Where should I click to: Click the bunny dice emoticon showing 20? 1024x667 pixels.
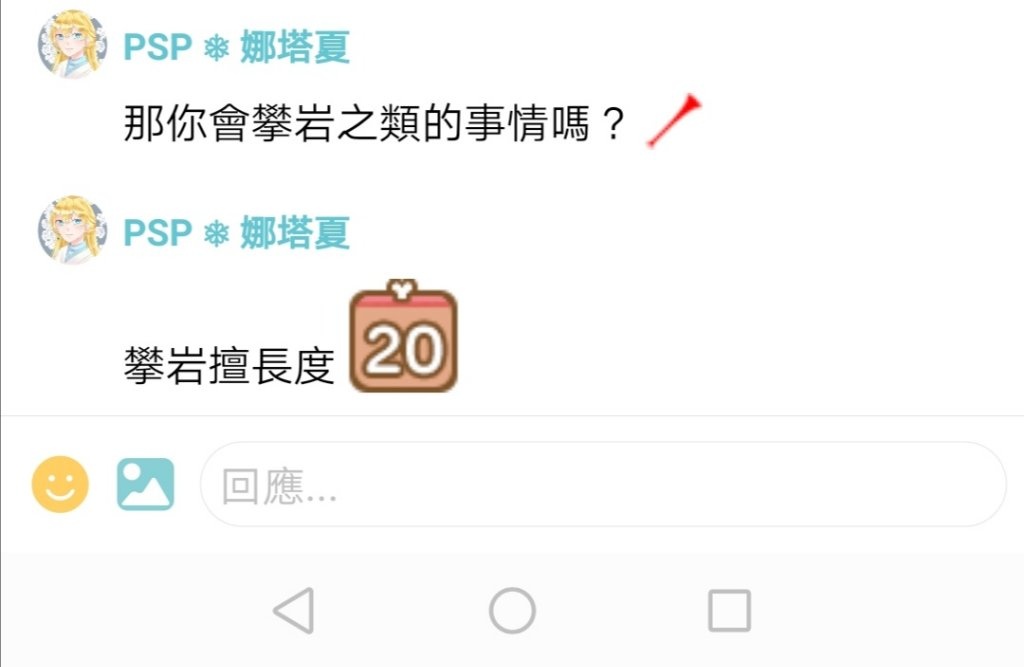[404, 336]
